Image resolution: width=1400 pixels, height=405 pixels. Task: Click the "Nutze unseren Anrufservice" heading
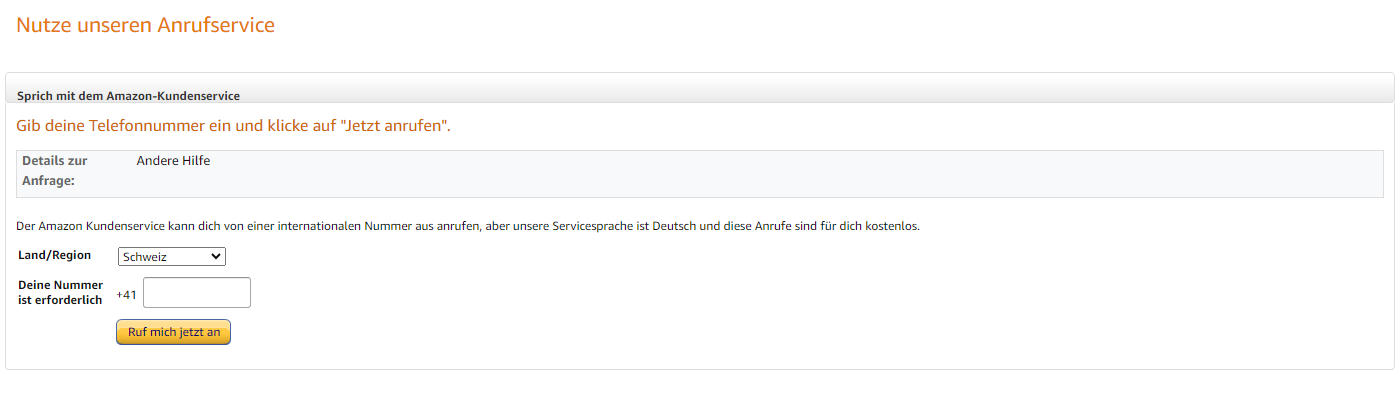tap(146, 25)
